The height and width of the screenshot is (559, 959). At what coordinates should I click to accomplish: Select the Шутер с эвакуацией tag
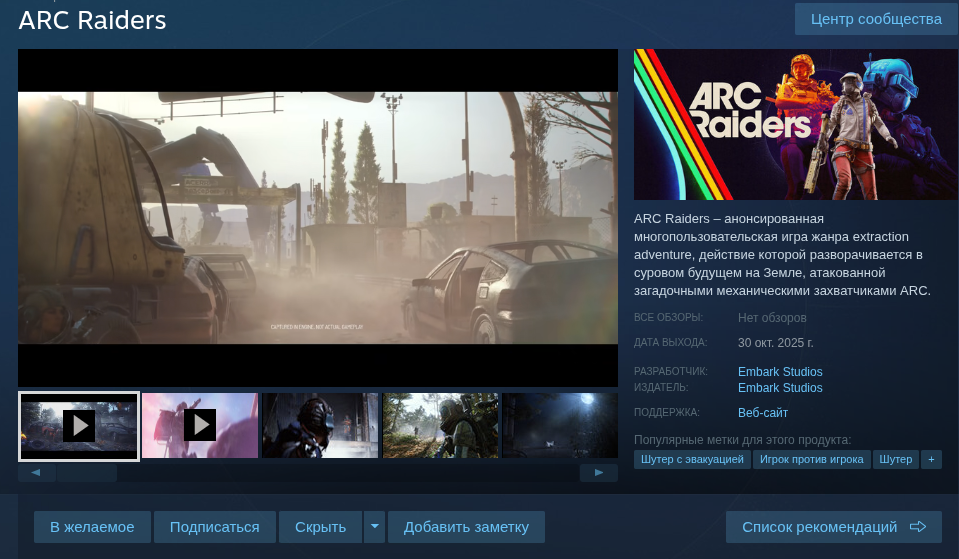[692, 459]
